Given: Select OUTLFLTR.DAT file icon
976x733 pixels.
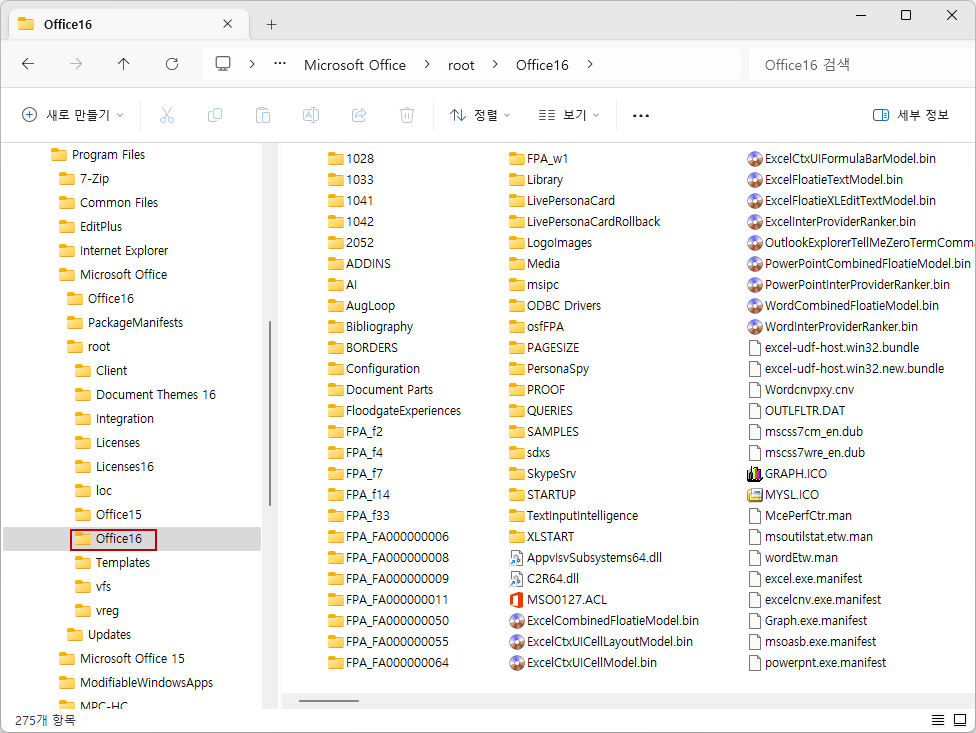Looking at the screenshot, I should click(754, 411).
